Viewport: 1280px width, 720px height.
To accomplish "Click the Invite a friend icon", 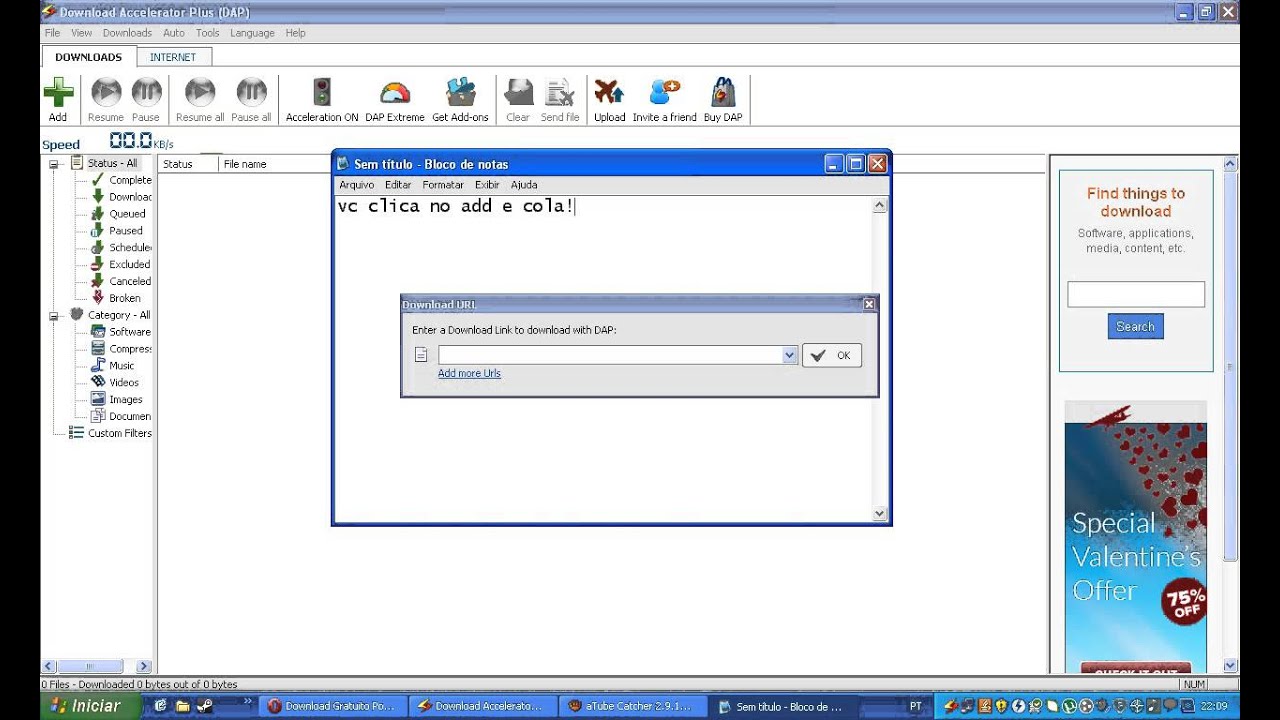I will click(x=664, y=94).
